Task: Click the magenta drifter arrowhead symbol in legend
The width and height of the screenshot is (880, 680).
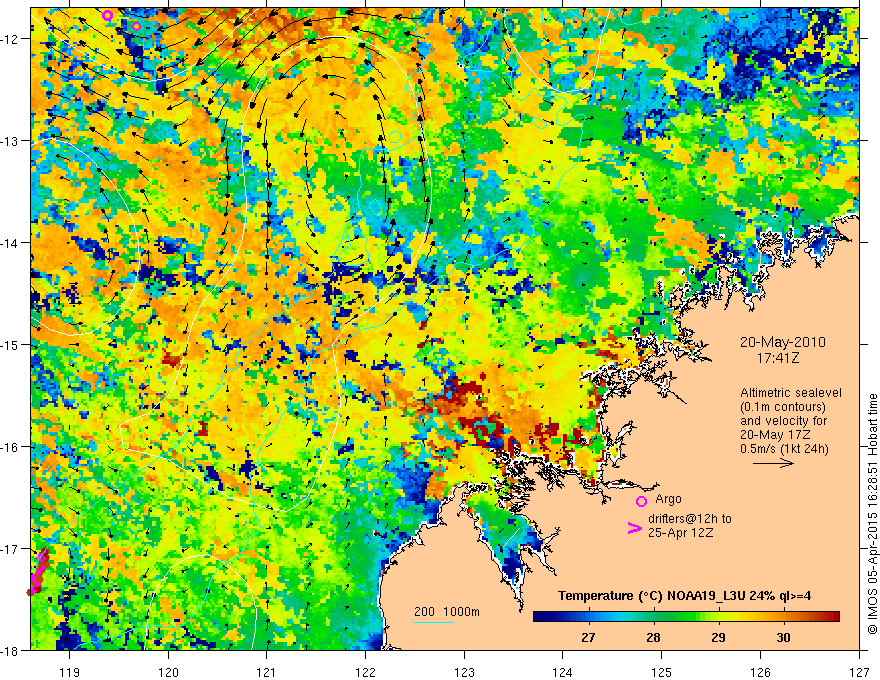Action: click(634, 528)
